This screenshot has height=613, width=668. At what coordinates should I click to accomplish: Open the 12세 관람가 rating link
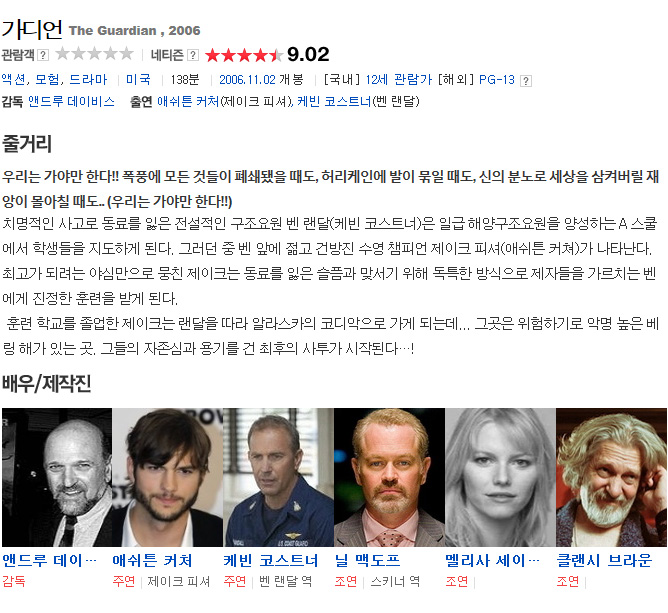point(399,79)
